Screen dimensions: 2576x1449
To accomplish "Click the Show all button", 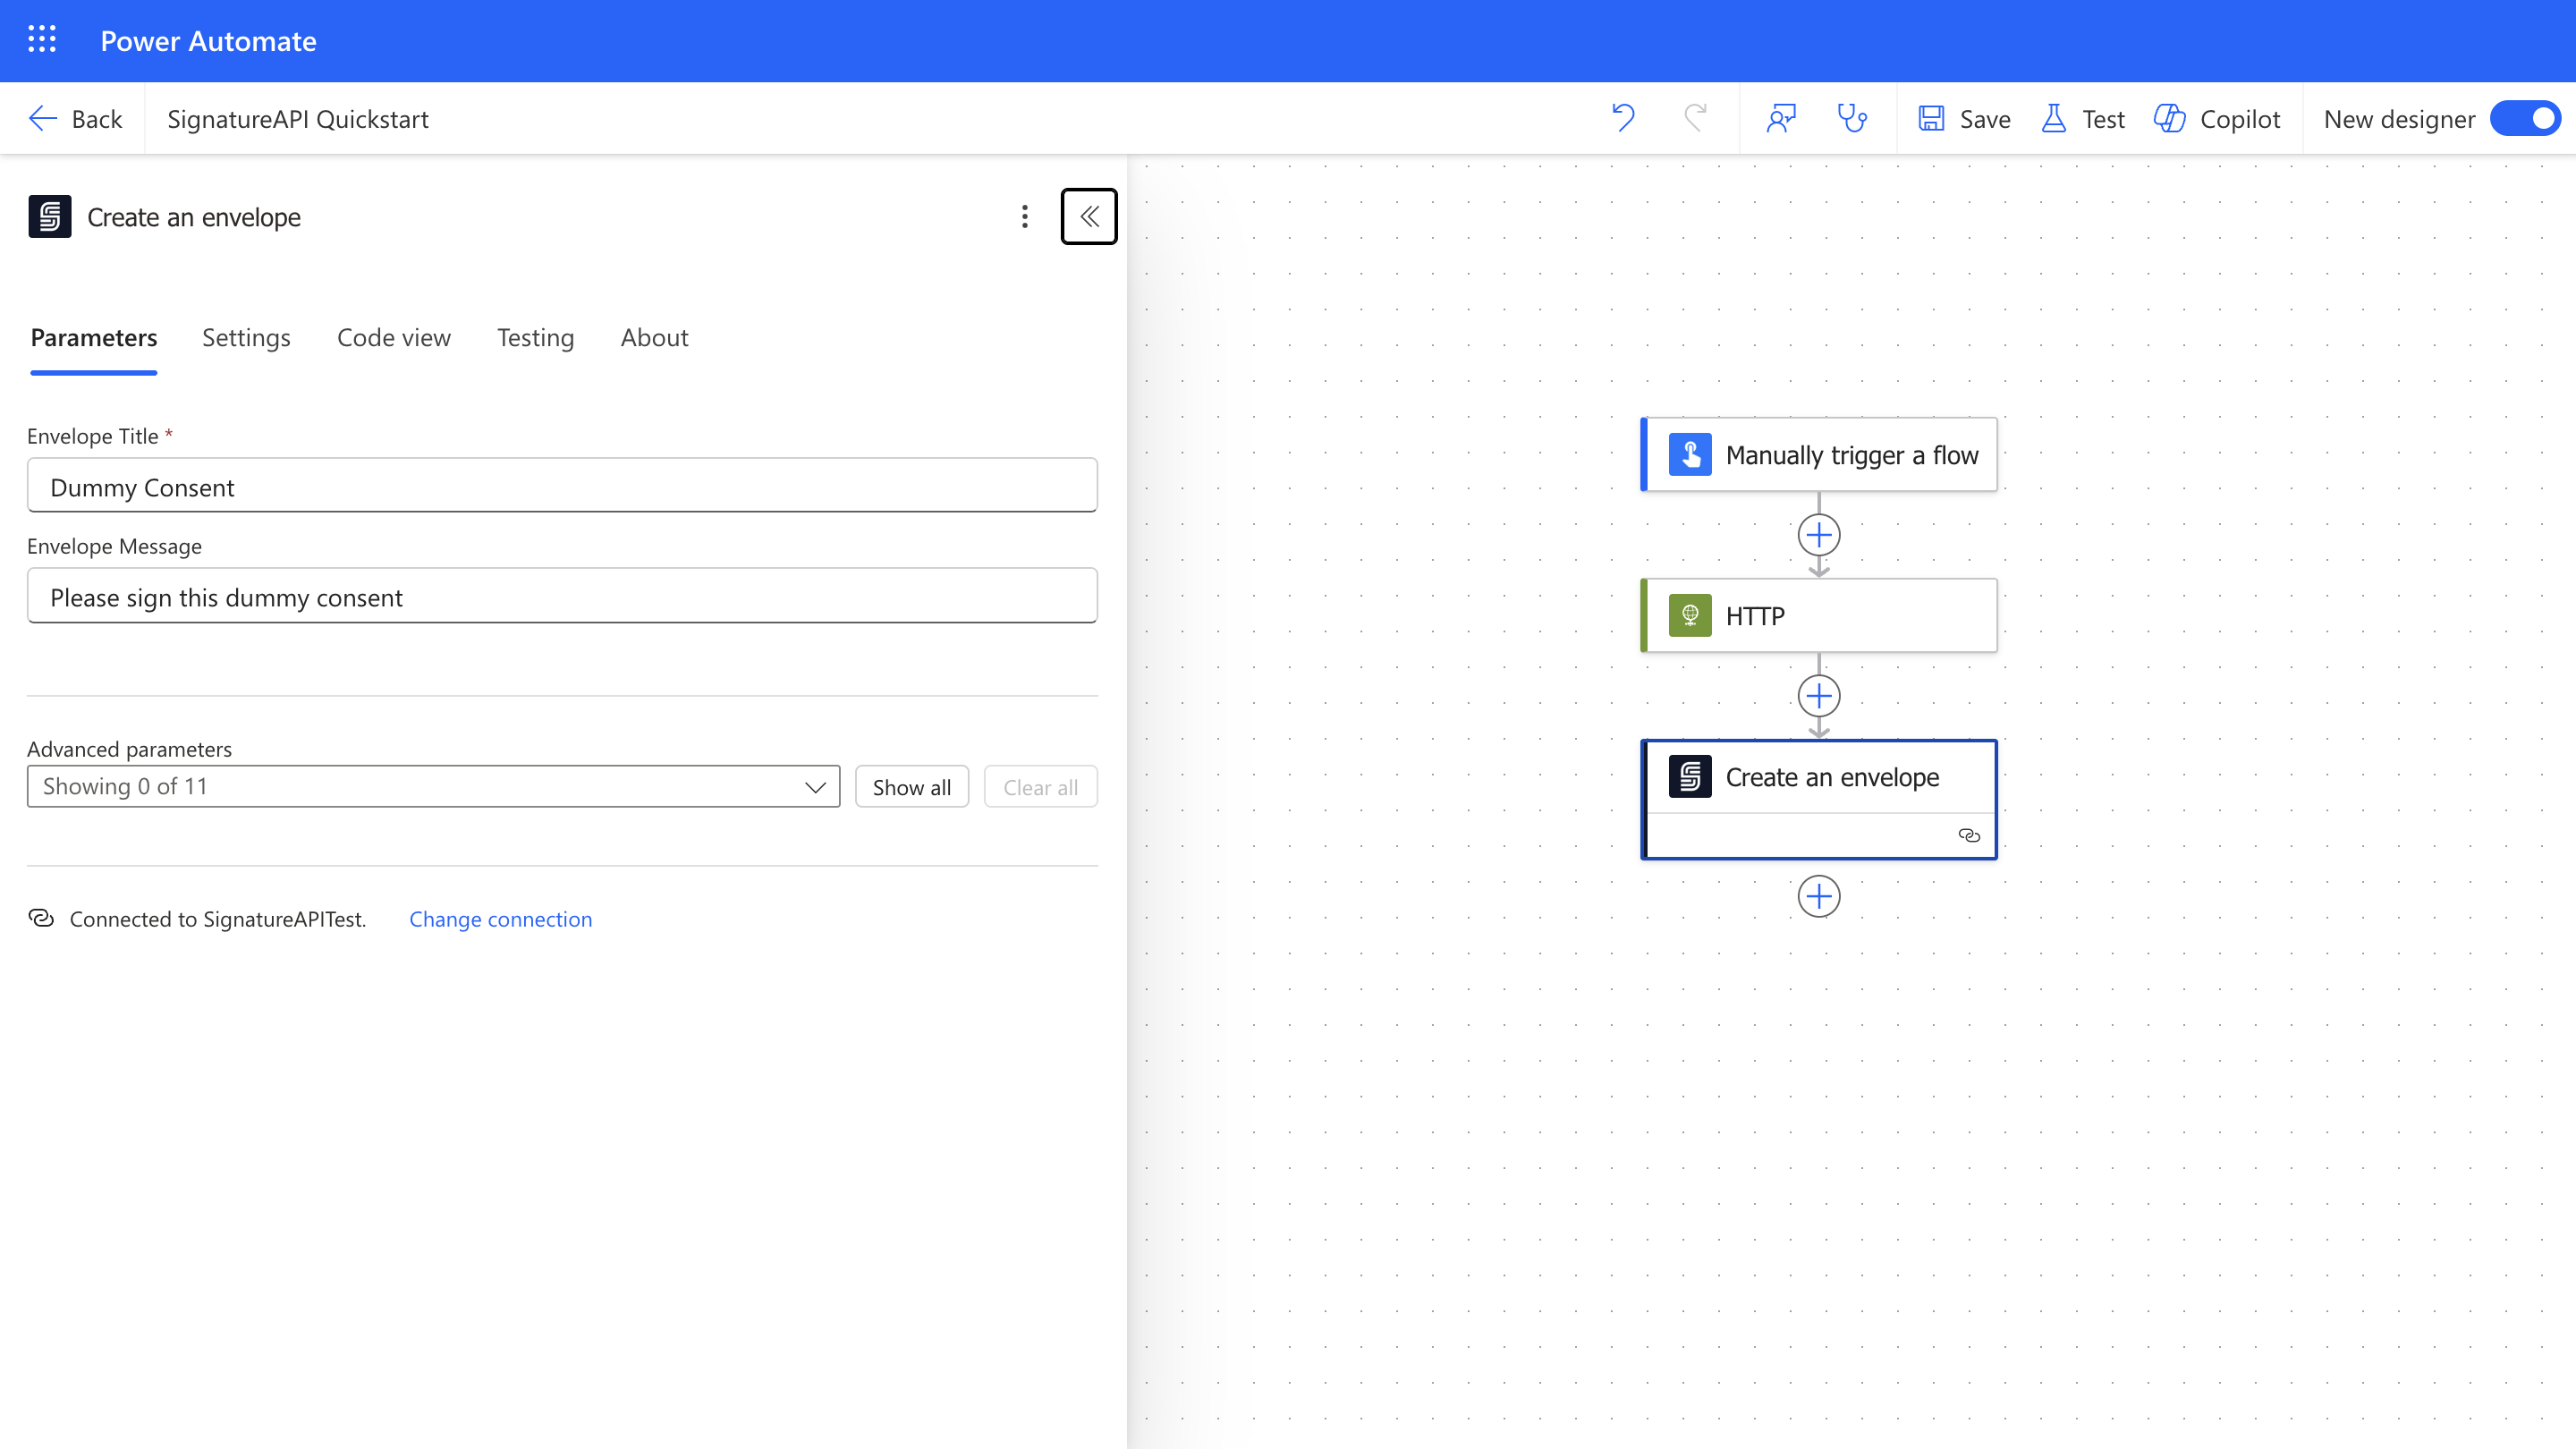I will tap(911, 787).
